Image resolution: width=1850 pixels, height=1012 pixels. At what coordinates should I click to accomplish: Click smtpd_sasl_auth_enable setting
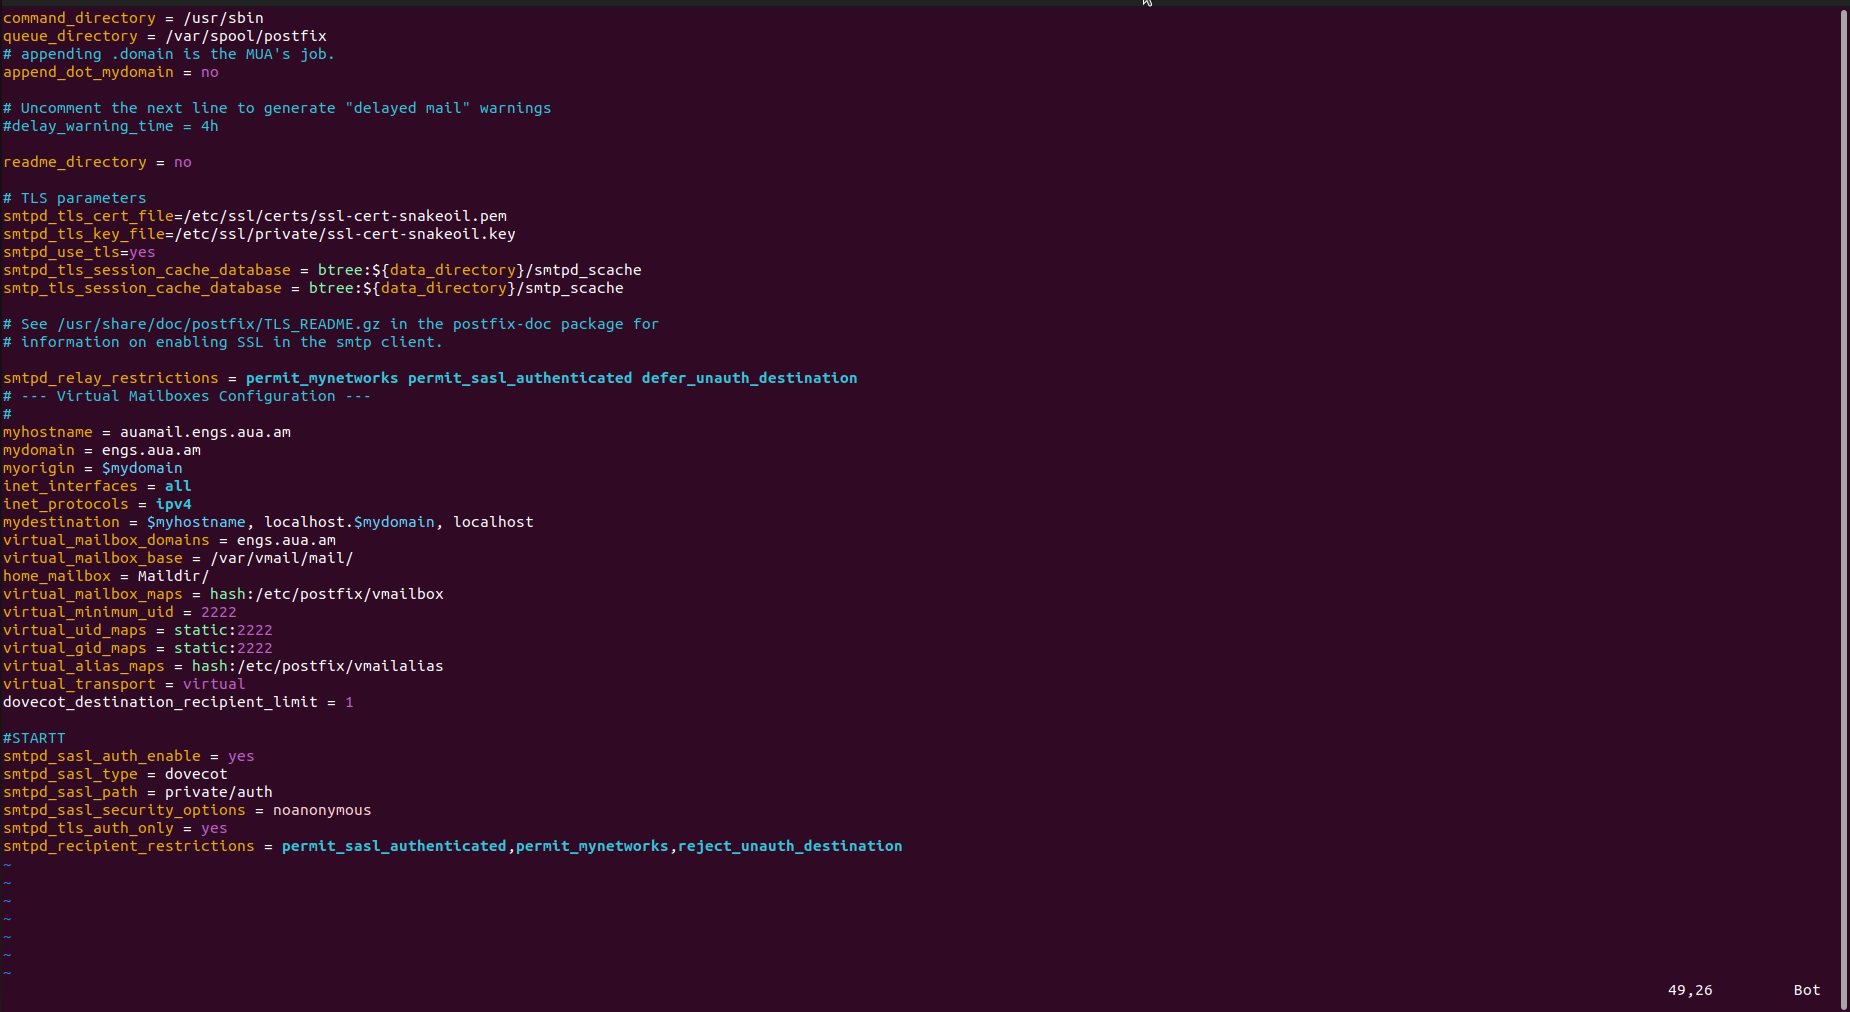click(x=102, y=756)
